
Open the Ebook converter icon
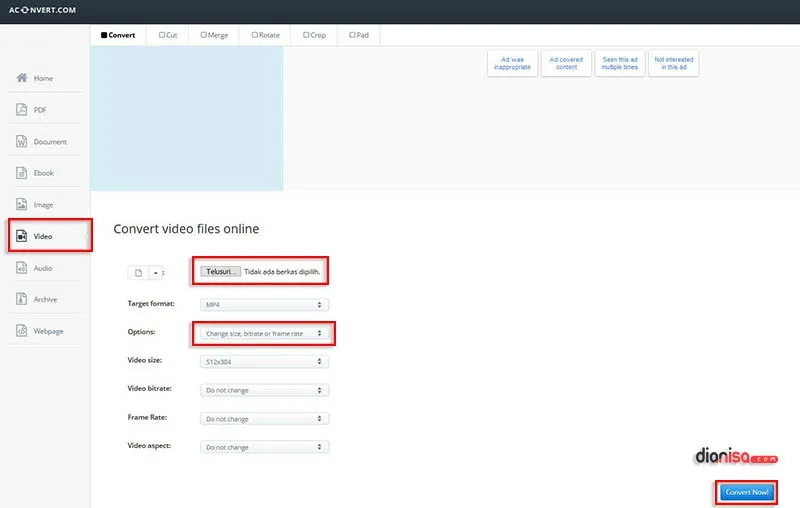21,173
